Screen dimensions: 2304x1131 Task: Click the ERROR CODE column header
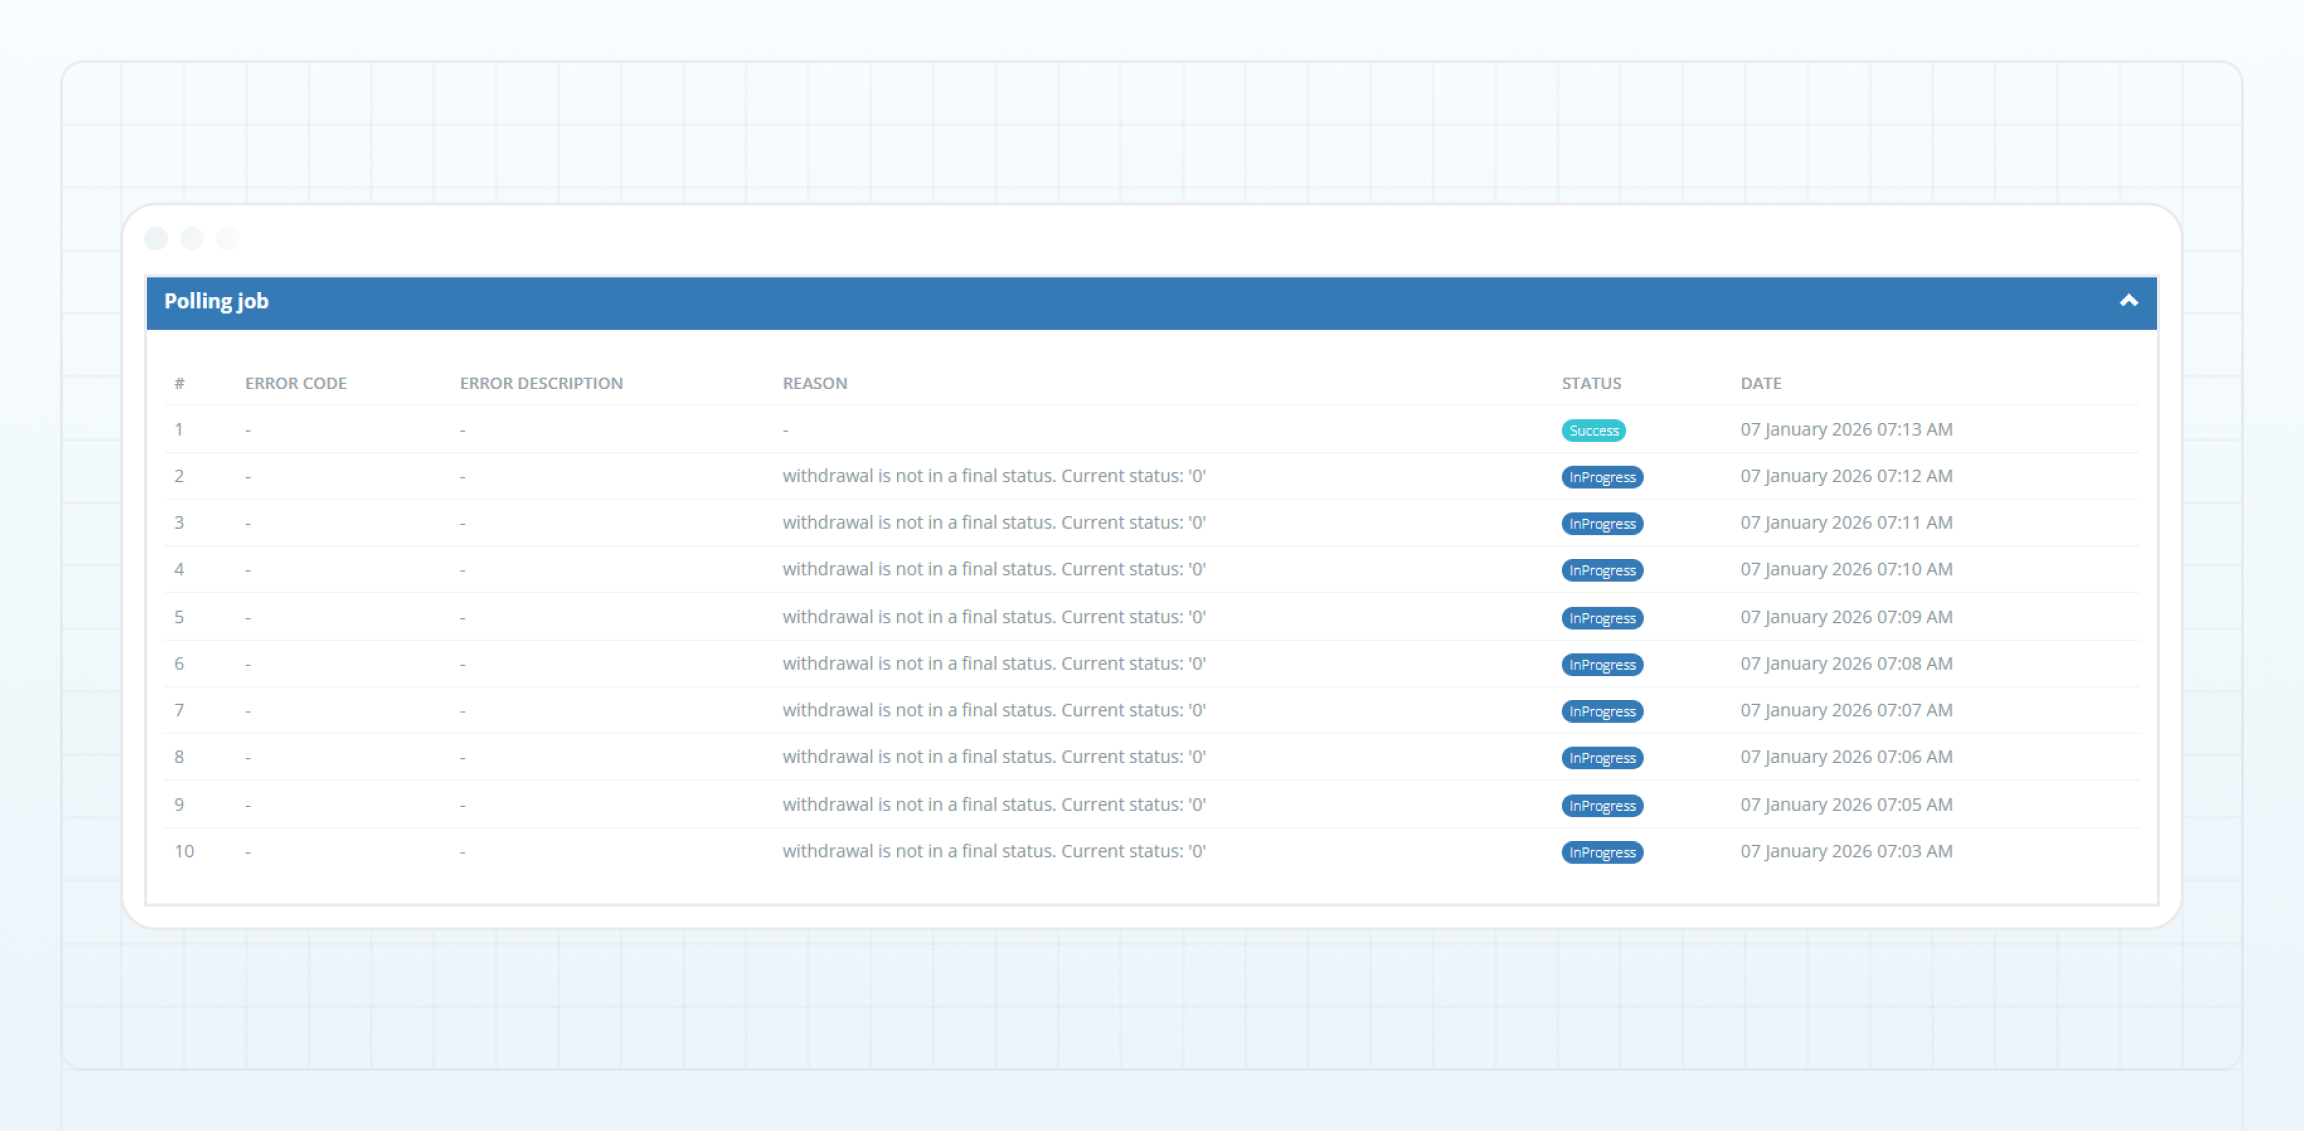(x=296, y=383)
